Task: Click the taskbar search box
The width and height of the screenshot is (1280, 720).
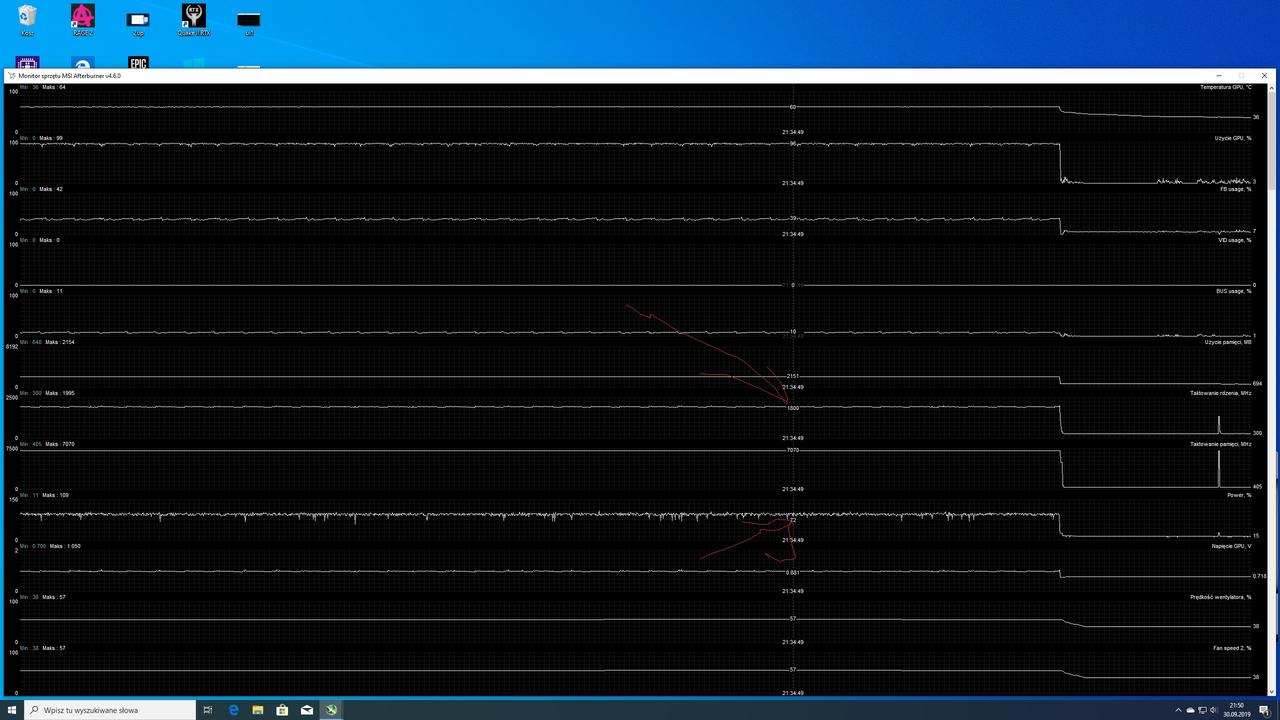Action: tap(110, 710)
